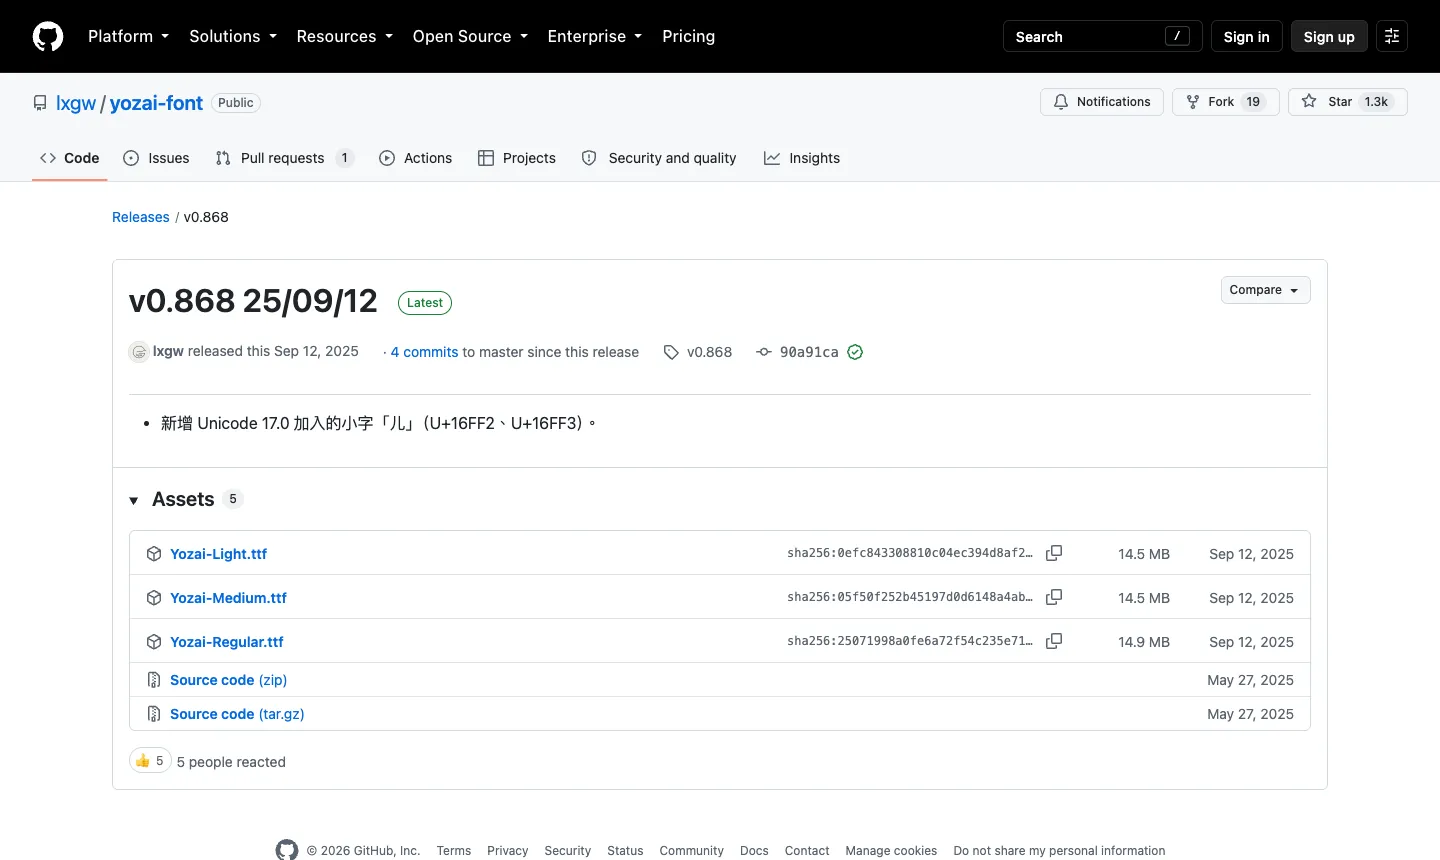1440x860 pixels.
Task: Expand the Enterprise menu
Action: 595,36
